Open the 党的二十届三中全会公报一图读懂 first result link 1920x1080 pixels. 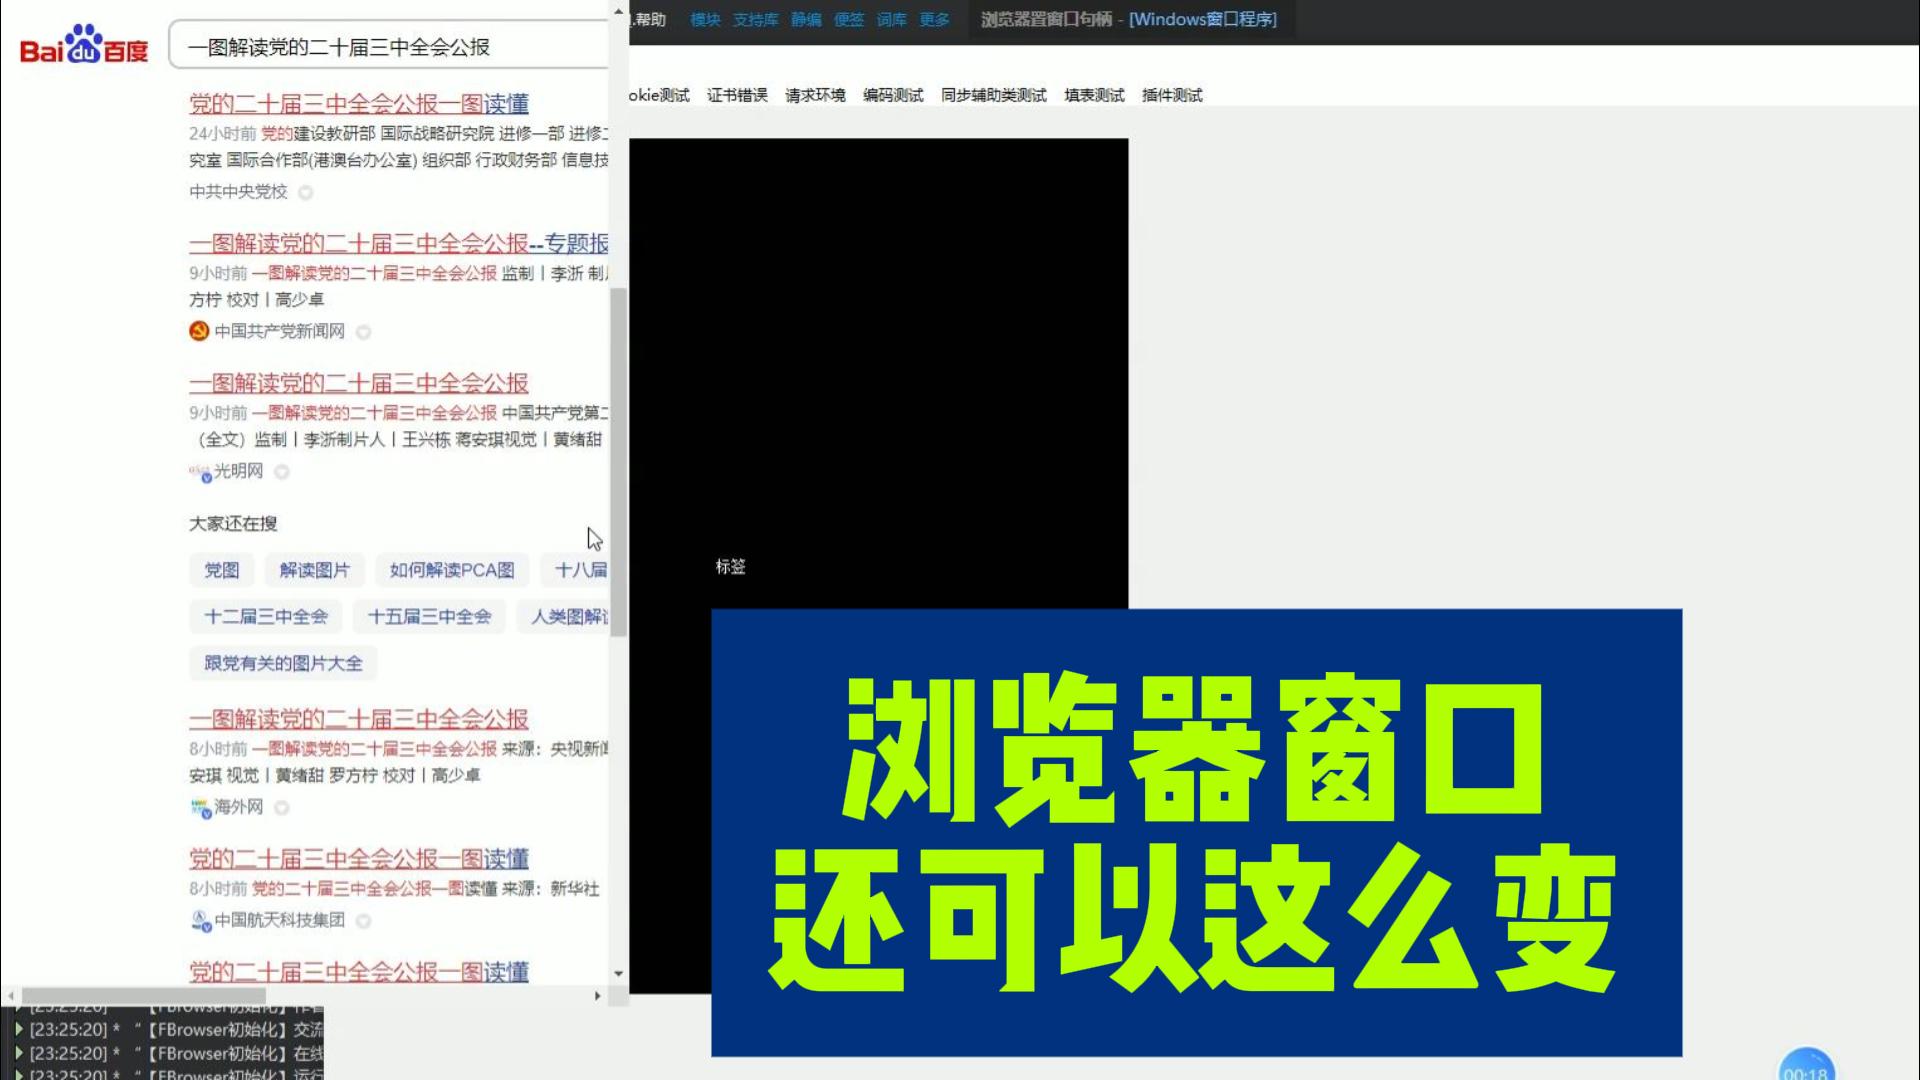pyautogui.click(x=359, y=104)
